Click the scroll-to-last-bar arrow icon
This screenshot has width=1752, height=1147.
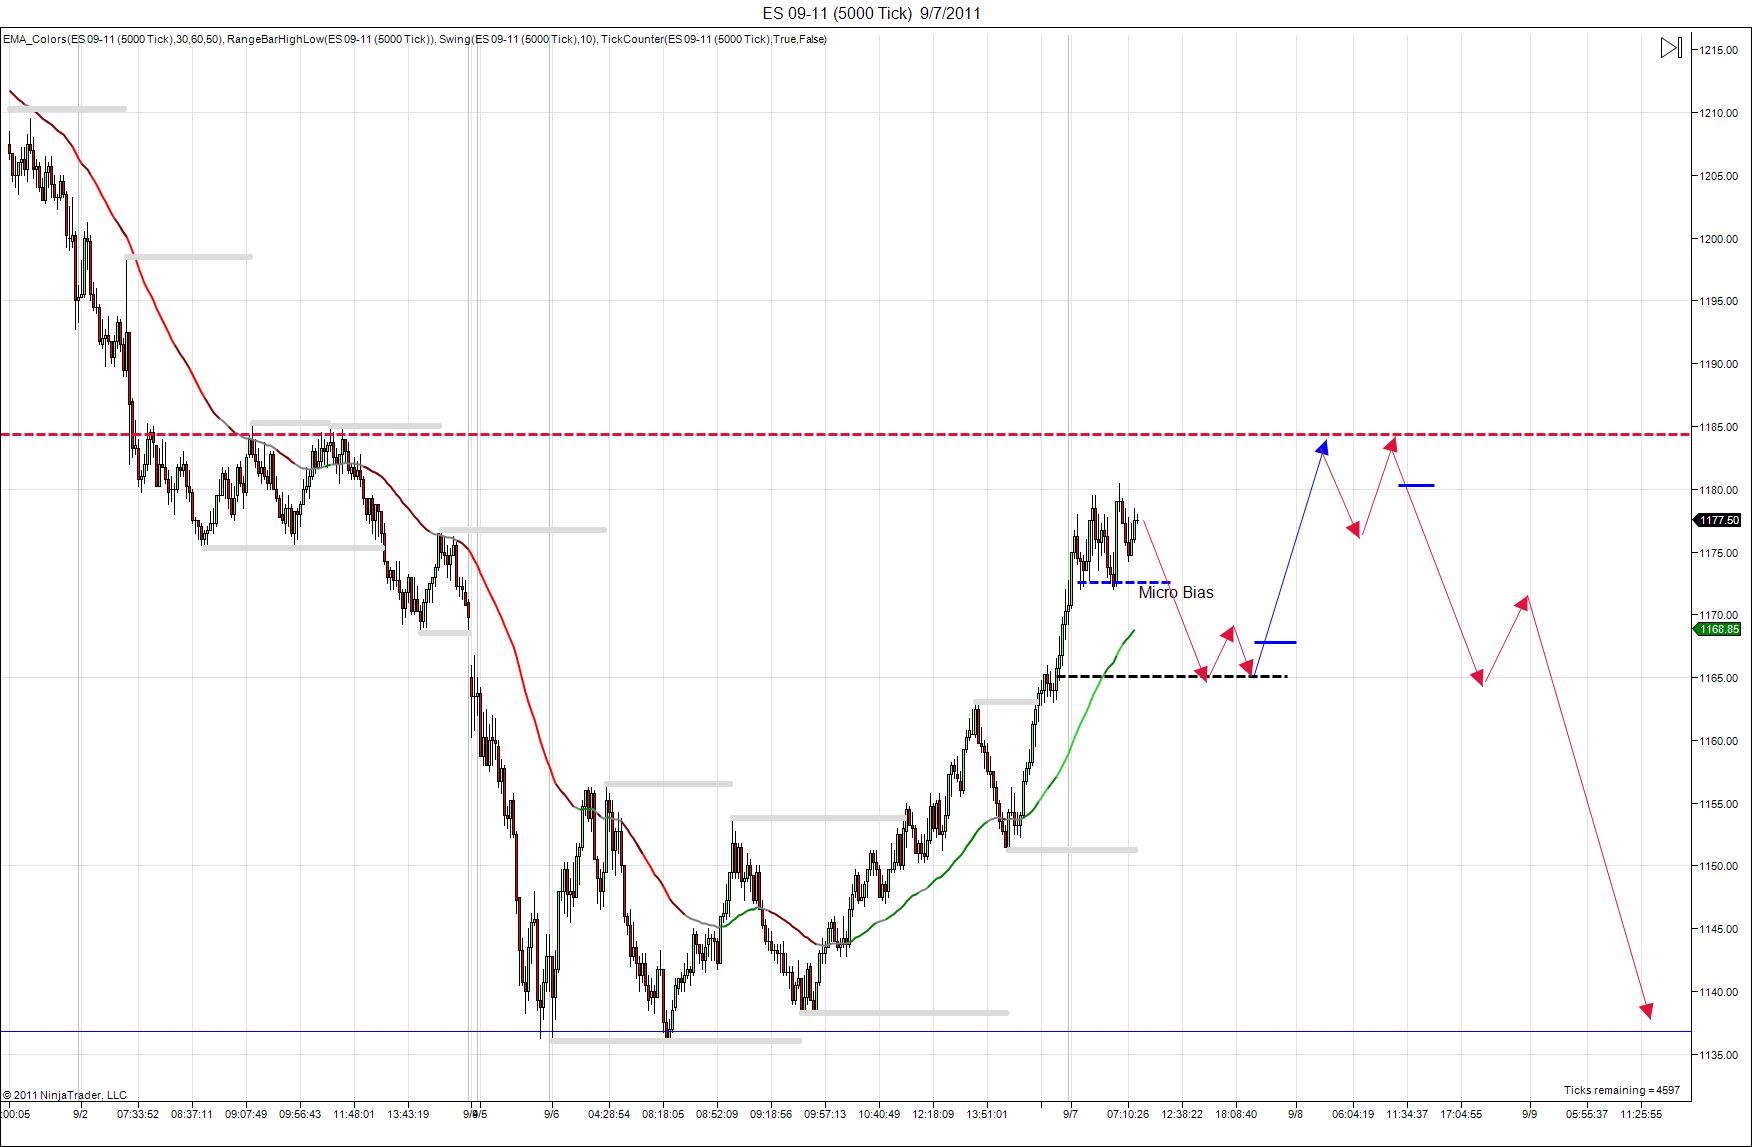1671,48
